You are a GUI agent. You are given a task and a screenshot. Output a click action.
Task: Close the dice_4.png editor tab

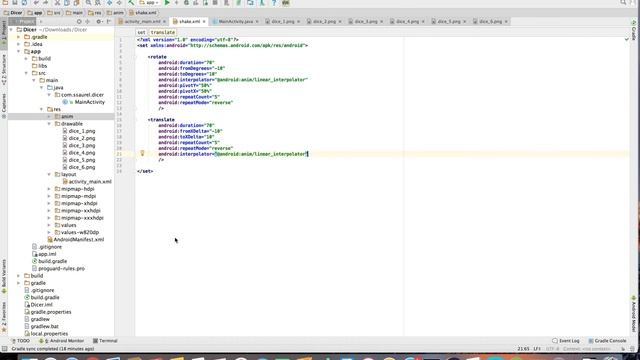coord(423,22)
